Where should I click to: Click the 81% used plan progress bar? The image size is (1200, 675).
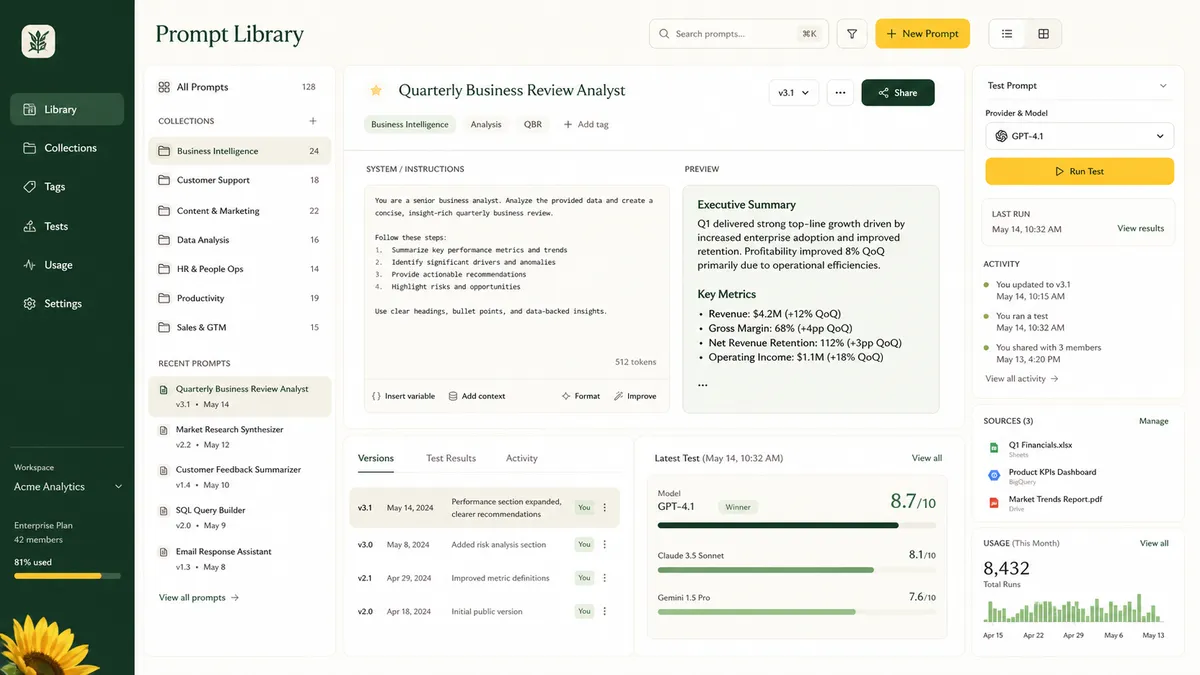point(67,576)
